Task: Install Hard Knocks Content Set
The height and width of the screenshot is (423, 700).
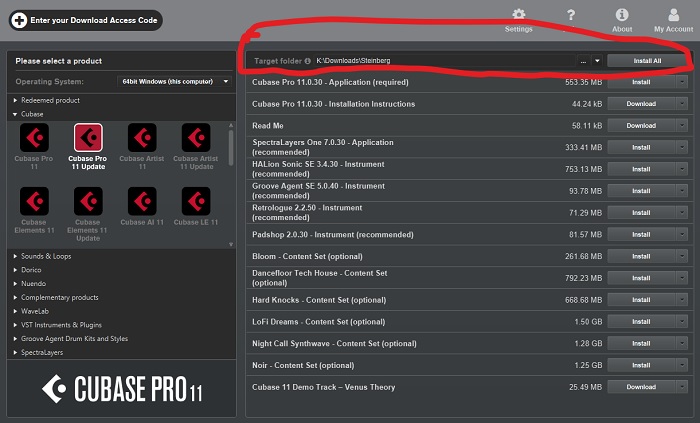Action: (641, 300)
